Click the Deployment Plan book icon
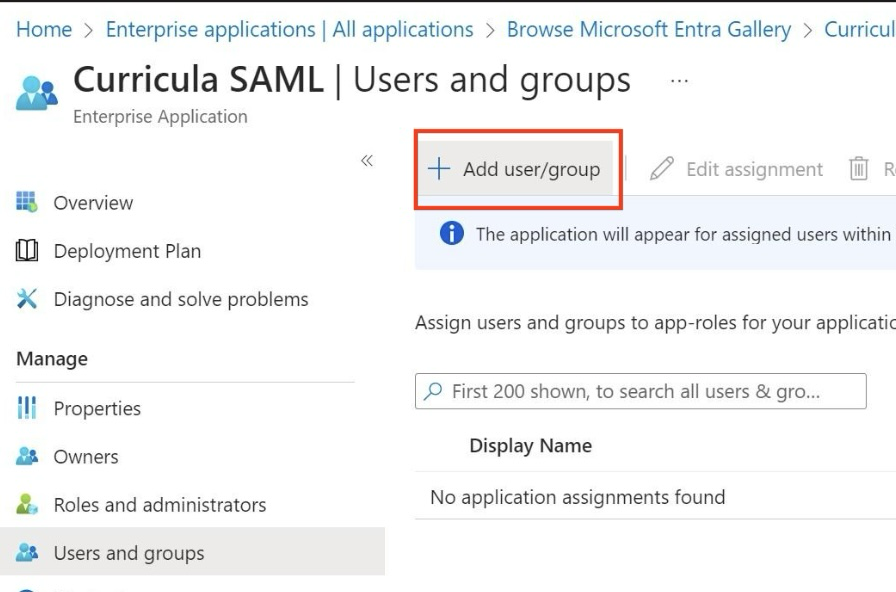 click(26, 251)
